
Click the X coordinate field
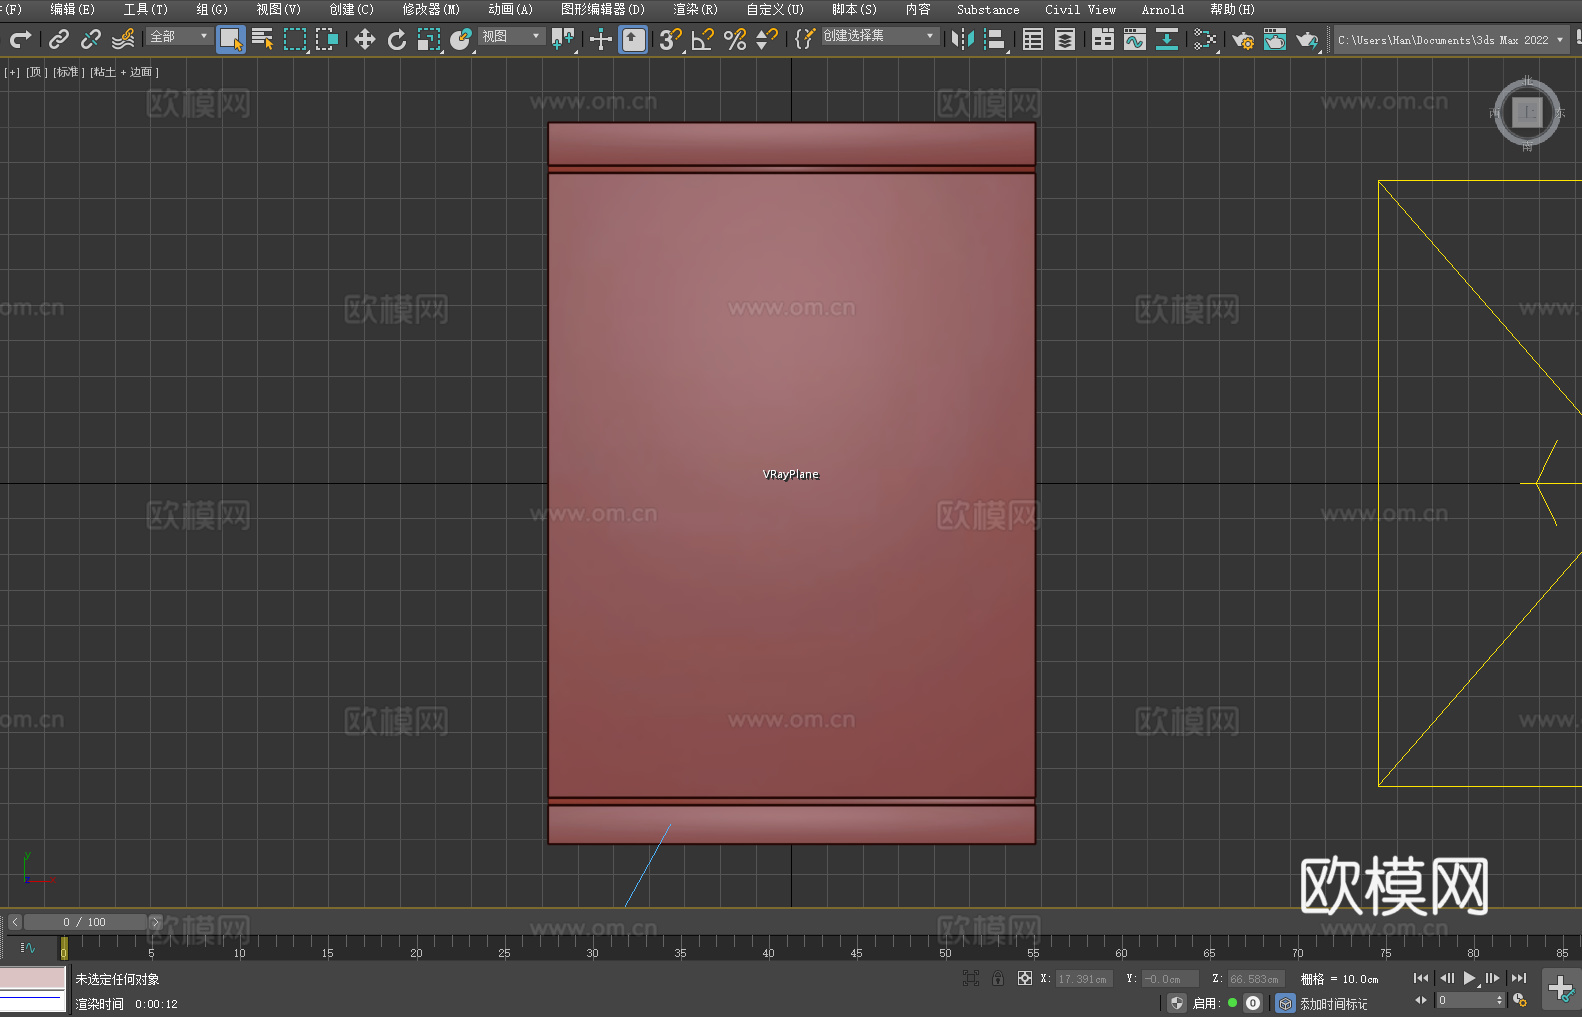click(1084, 979)
